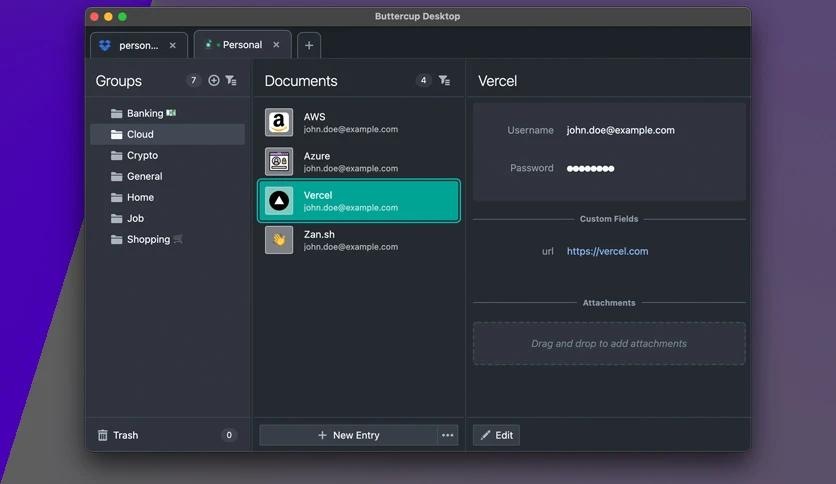Image resolution: width=836 pixels, height=484 pixels.
Task: Select the Shopping group
Action: (x=167, y=240)
